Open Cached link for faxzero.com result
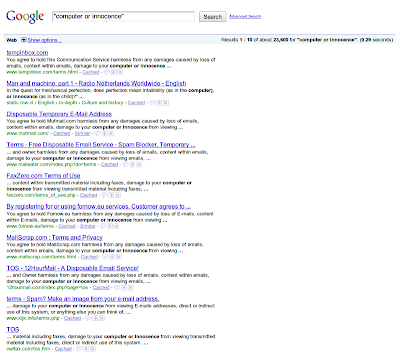This screenshot has width=400, height=360. tap(88, 195)
